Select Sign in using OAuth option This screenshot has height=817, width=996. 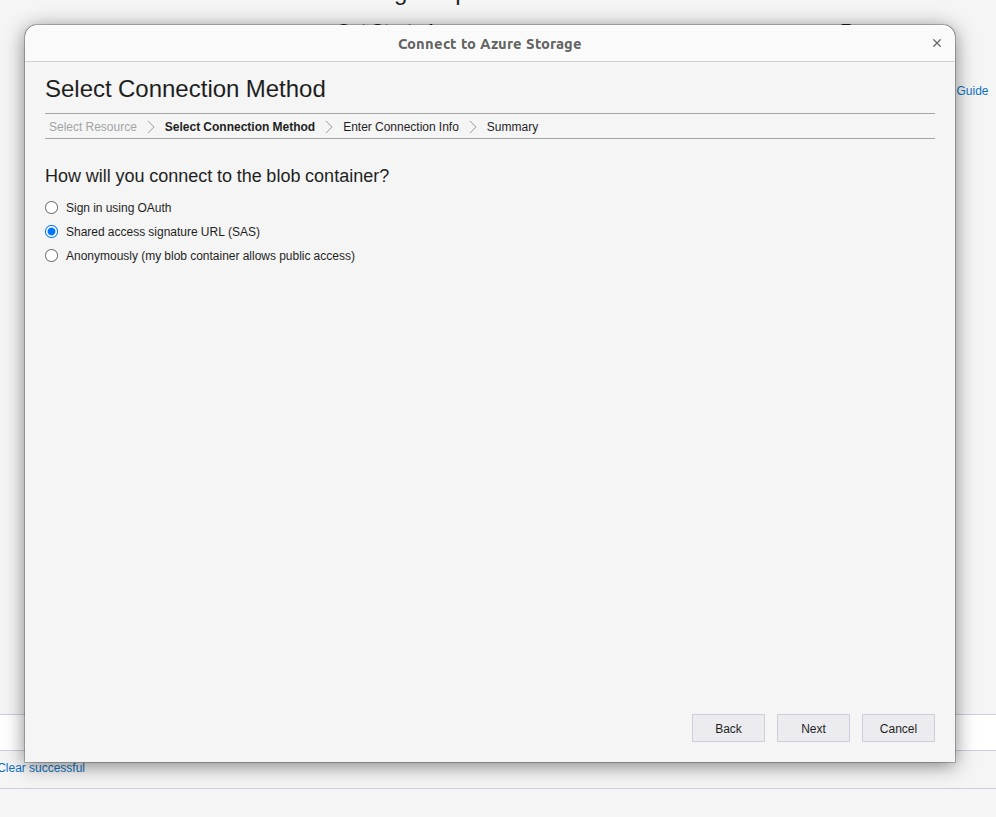(51, 208)
